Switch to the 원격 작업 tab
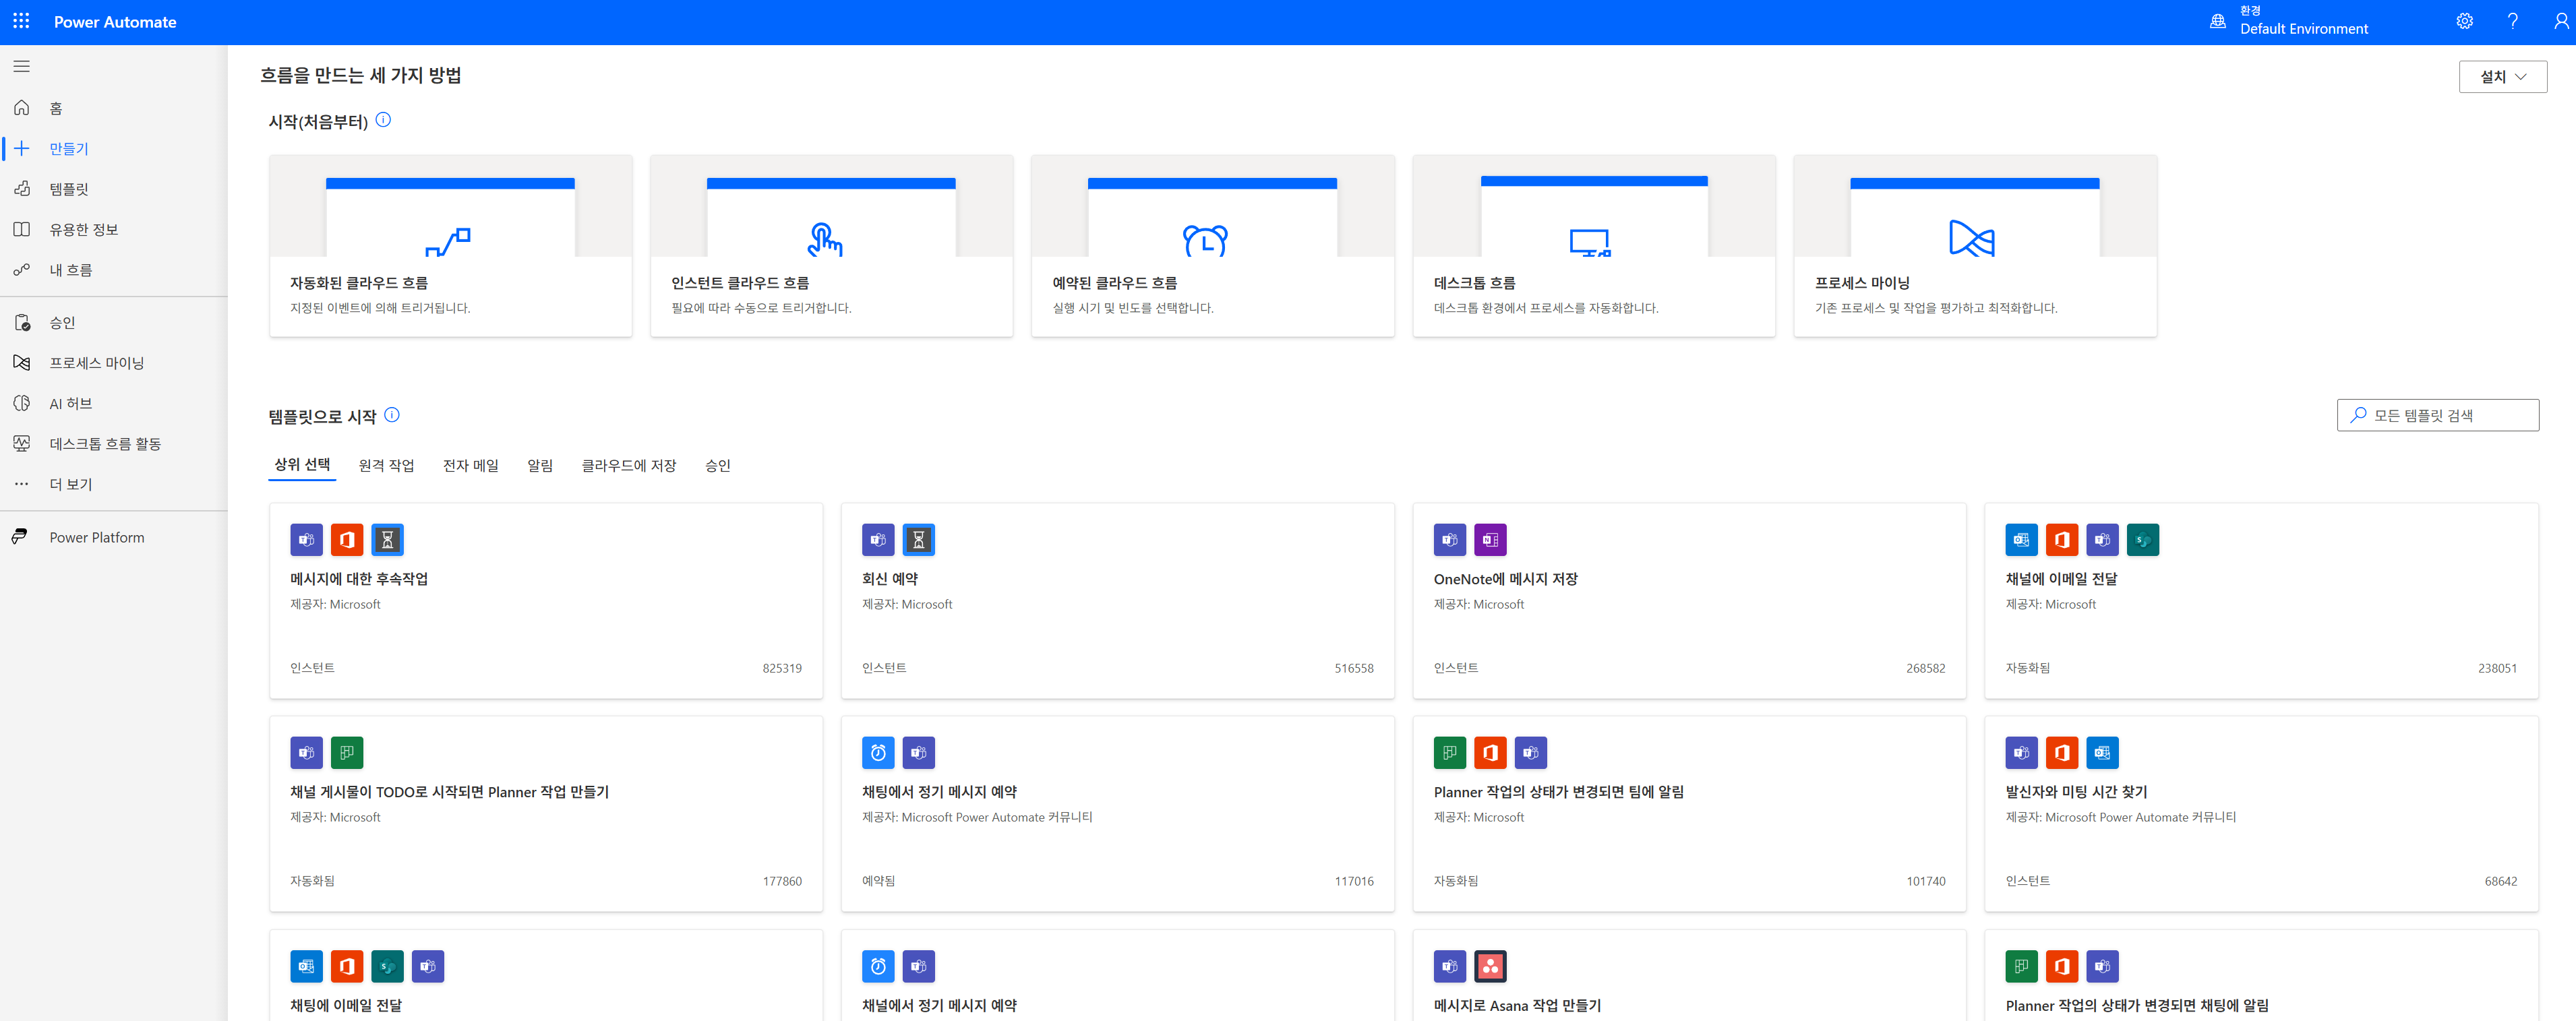Viewport: 2576px width, 1021px height. coord(386,465)
